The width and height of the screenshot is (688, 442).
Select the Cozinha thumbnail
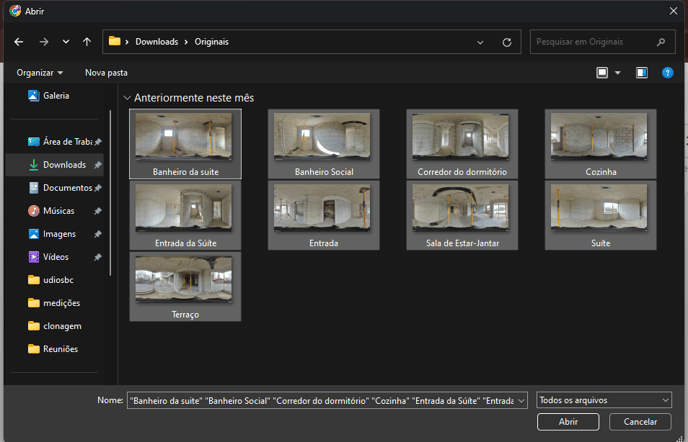coord(601,144)
